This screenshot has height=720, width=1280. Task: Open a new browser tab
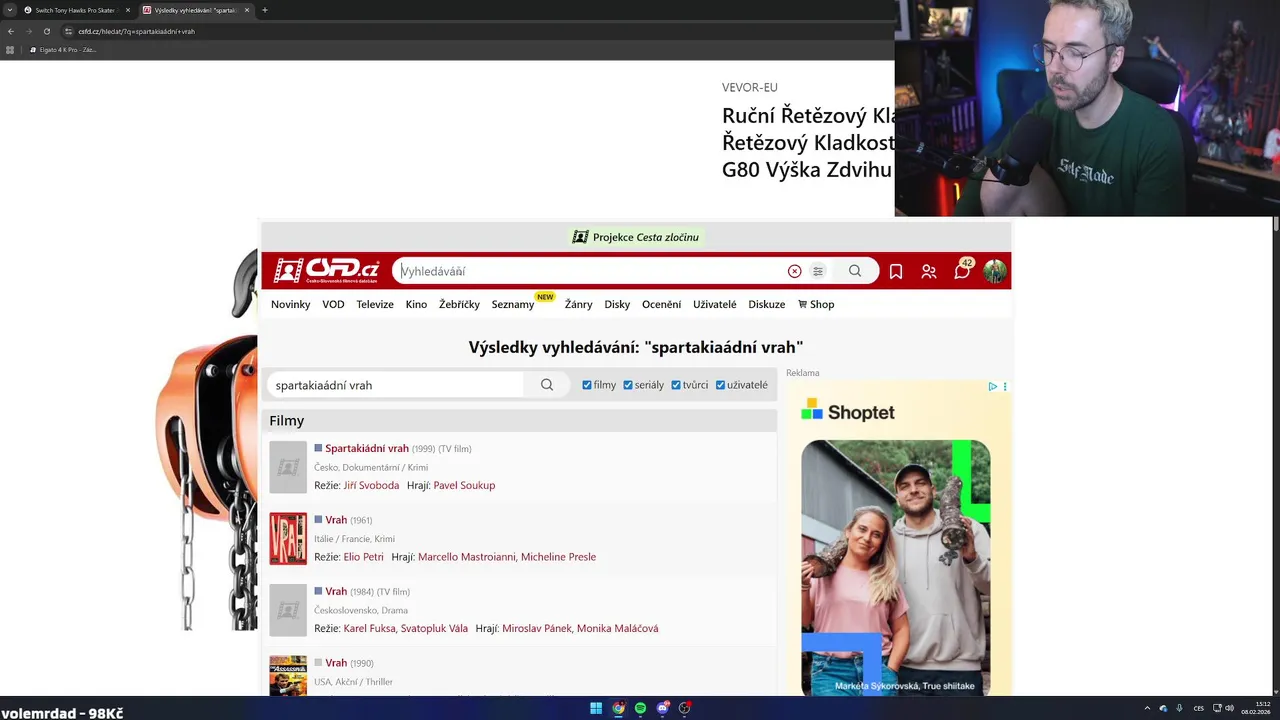click(x=264, y=10)
